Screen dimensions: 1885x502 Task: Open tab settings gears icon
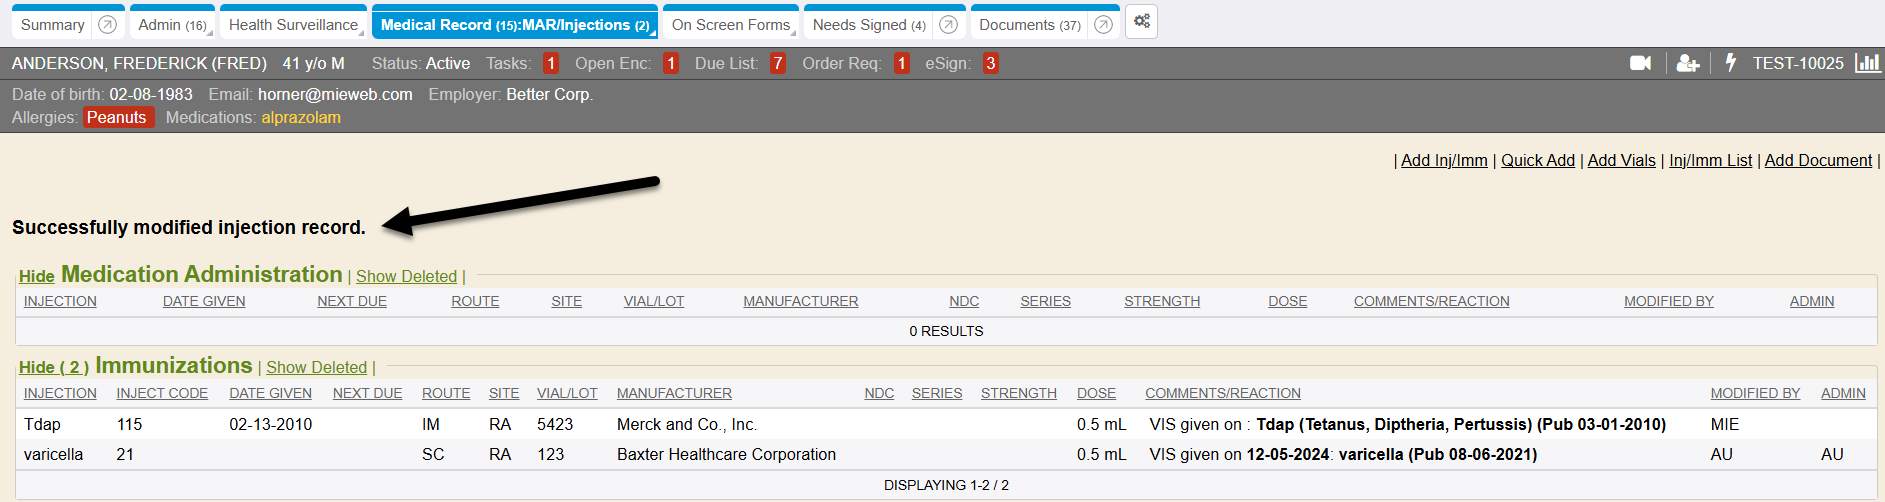click(x=1141, y=22)
